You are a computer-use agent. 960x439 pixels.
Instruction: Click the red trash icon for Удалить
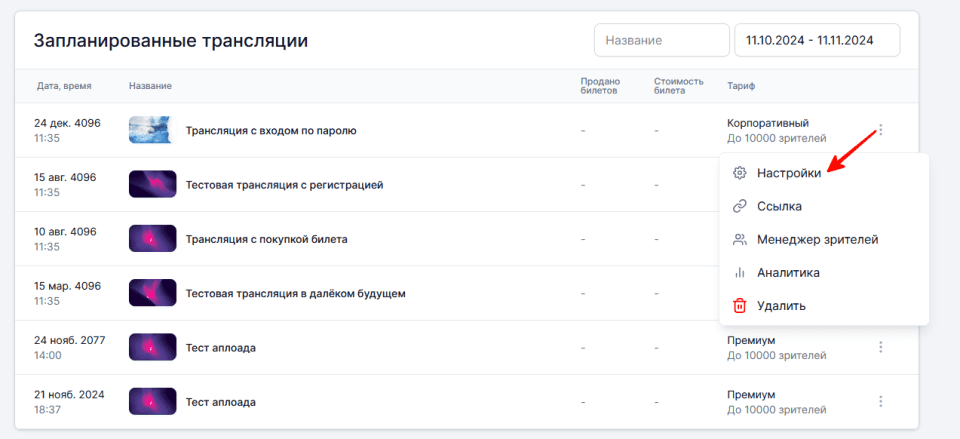tap(740, 305)
